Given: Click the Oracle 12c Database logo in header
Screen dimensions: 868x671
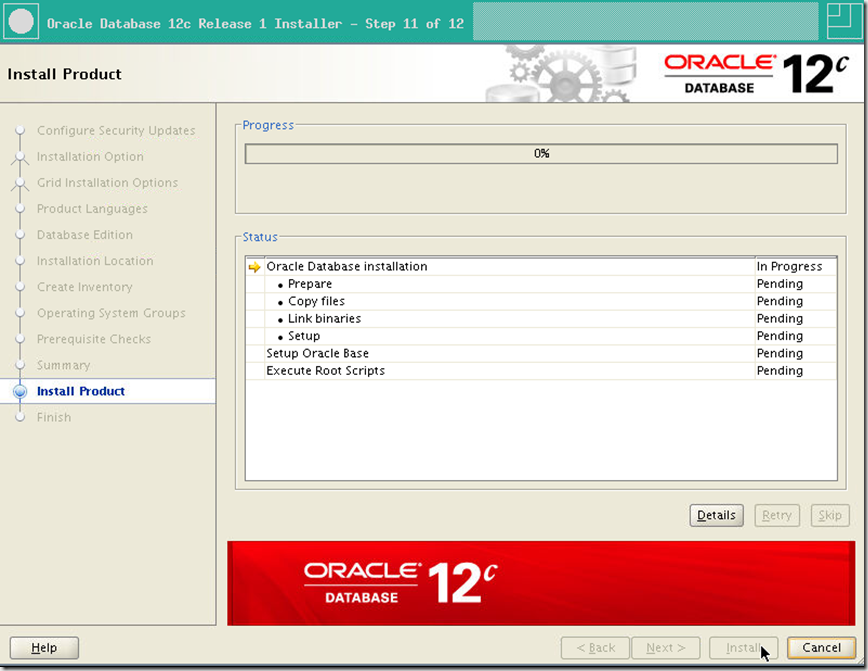Looking at the screenshot, I should point(756,74).
